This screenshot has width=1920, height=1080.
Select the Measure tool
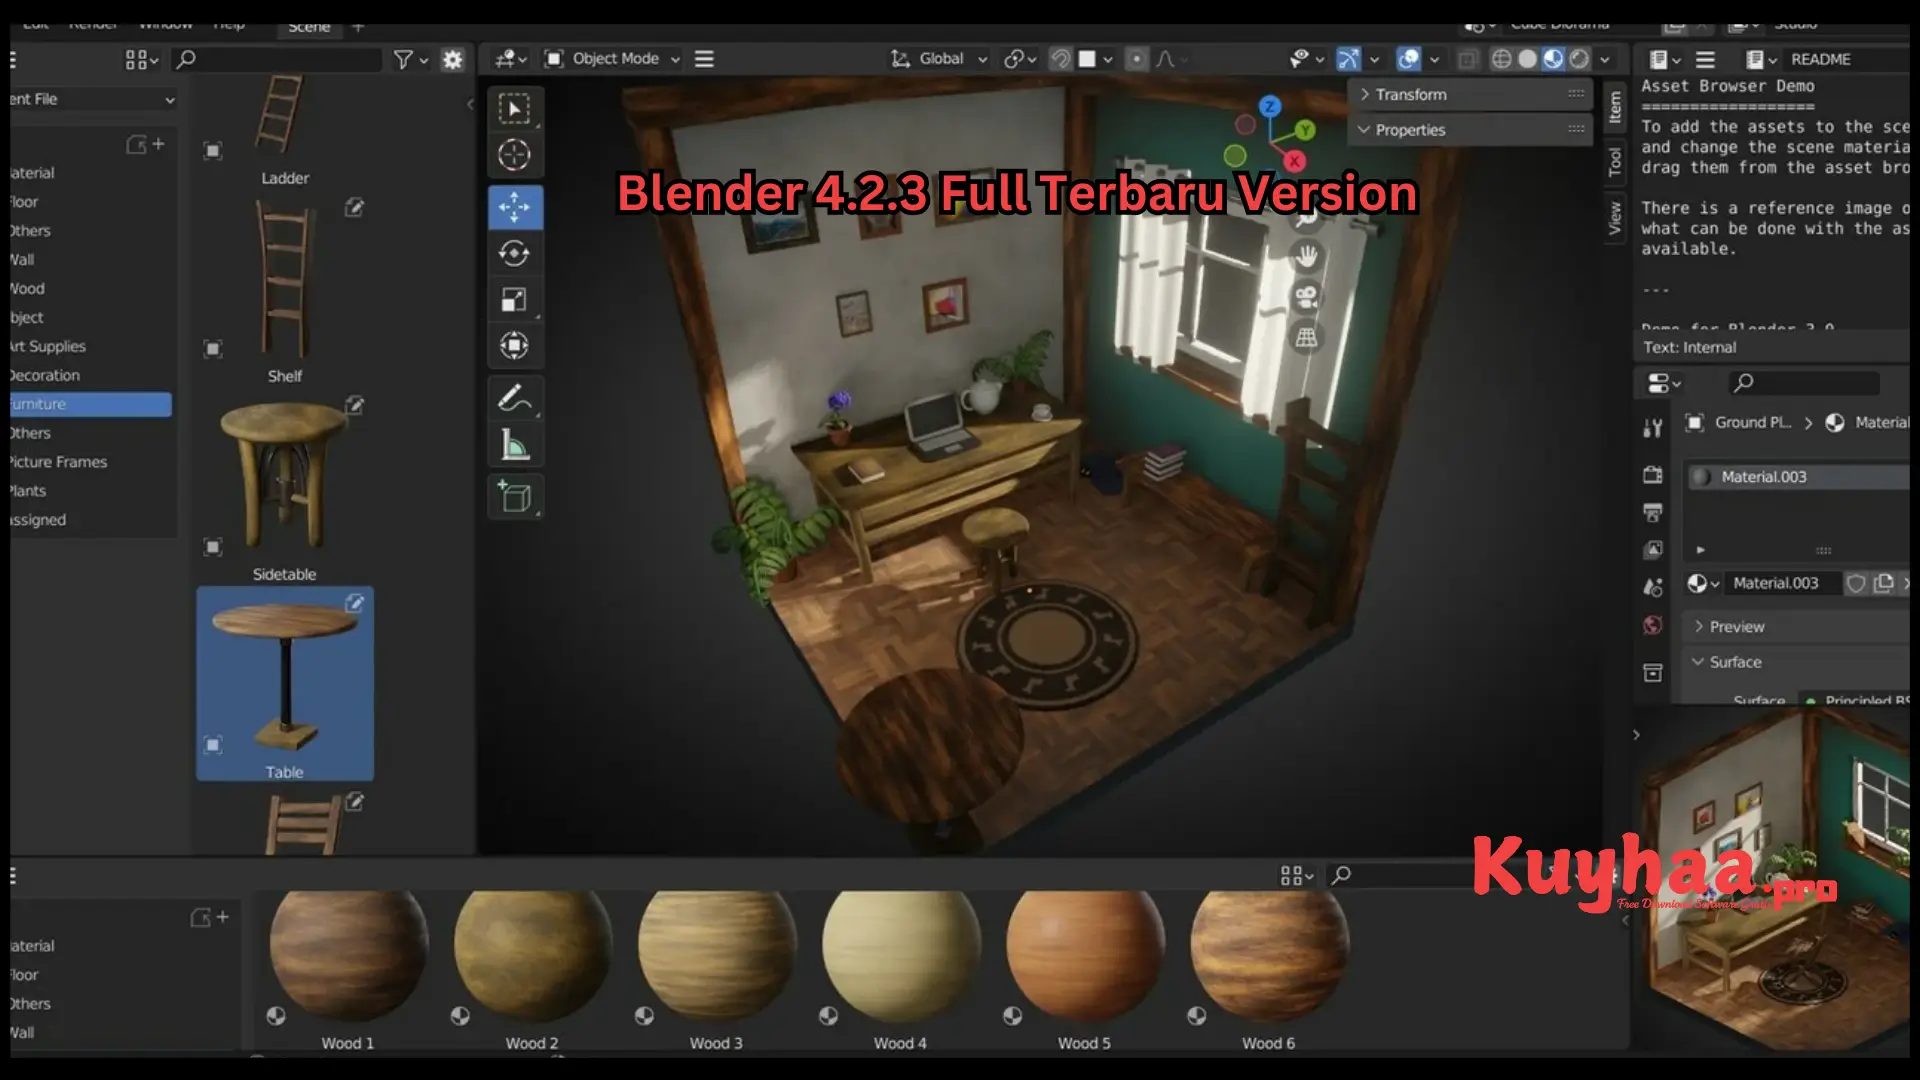[x=515, y=444]
